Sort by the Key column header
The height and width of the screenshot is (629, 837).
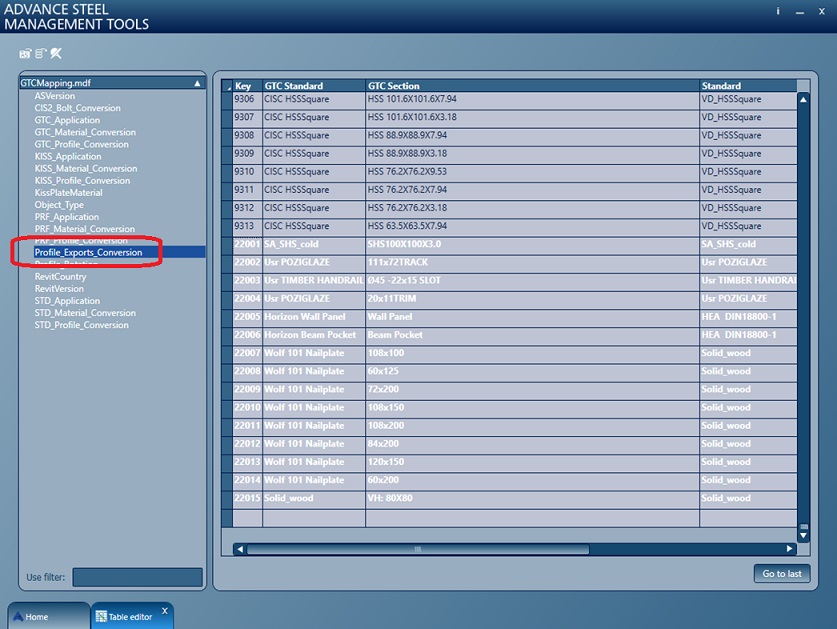[247, 86]
